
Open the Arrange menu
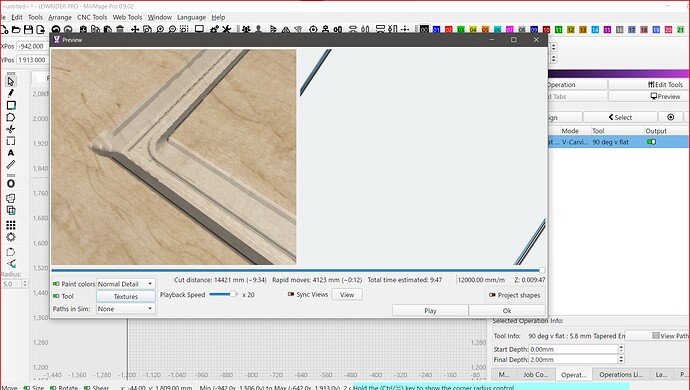[60, 17]
